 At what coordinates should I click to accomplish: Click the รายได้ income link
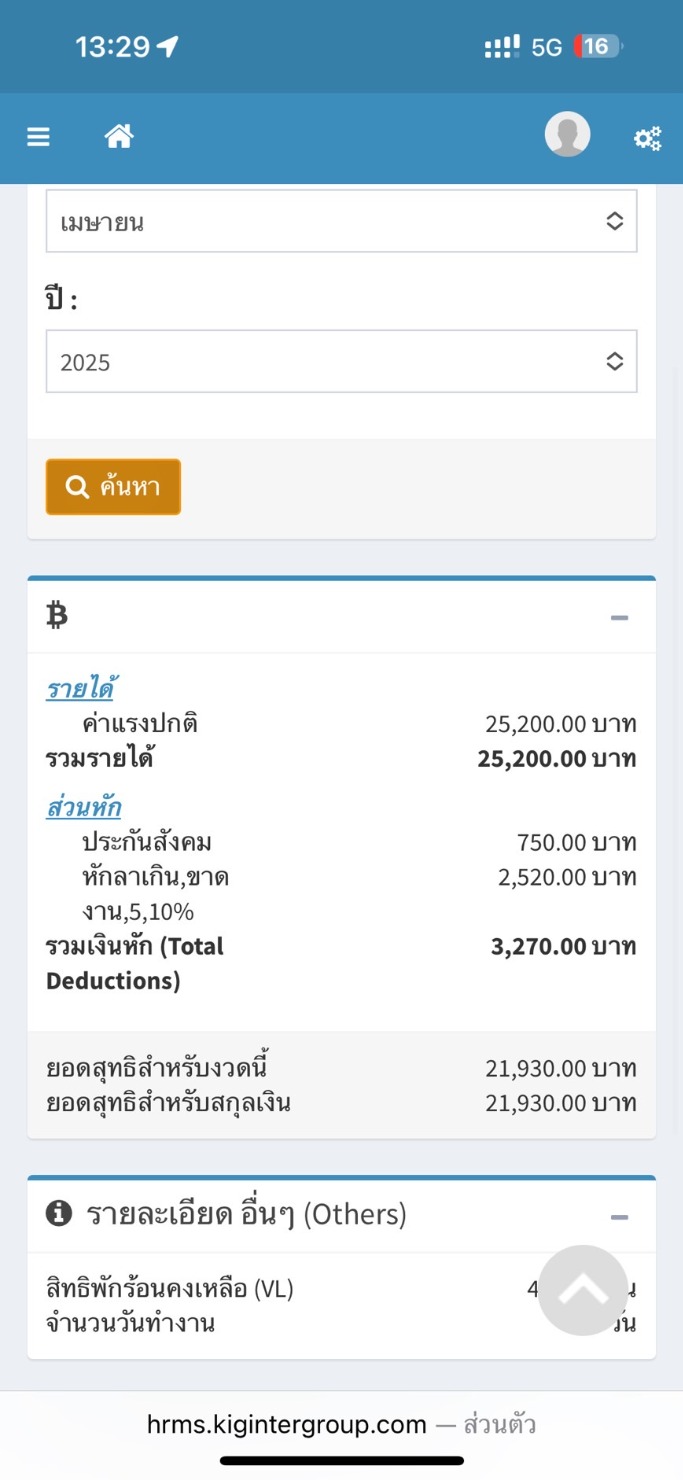click(x=80, y=688)
